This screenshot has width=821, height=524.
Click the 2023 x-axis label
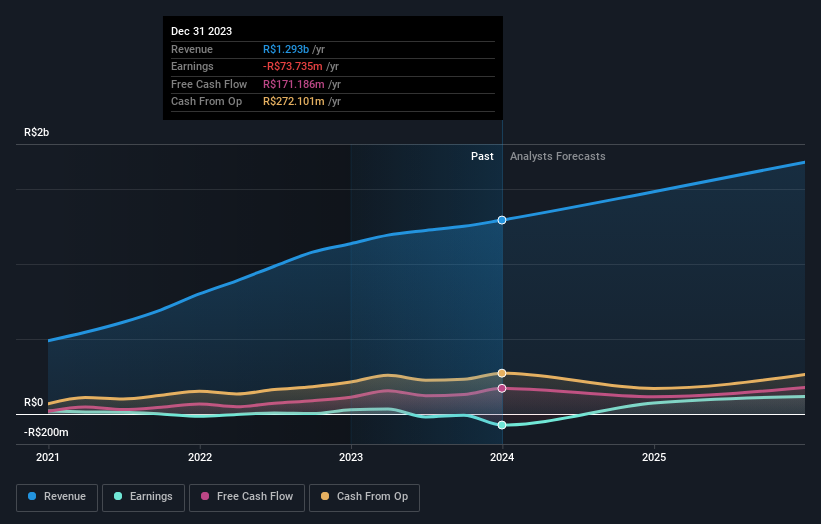coord(351,458)
